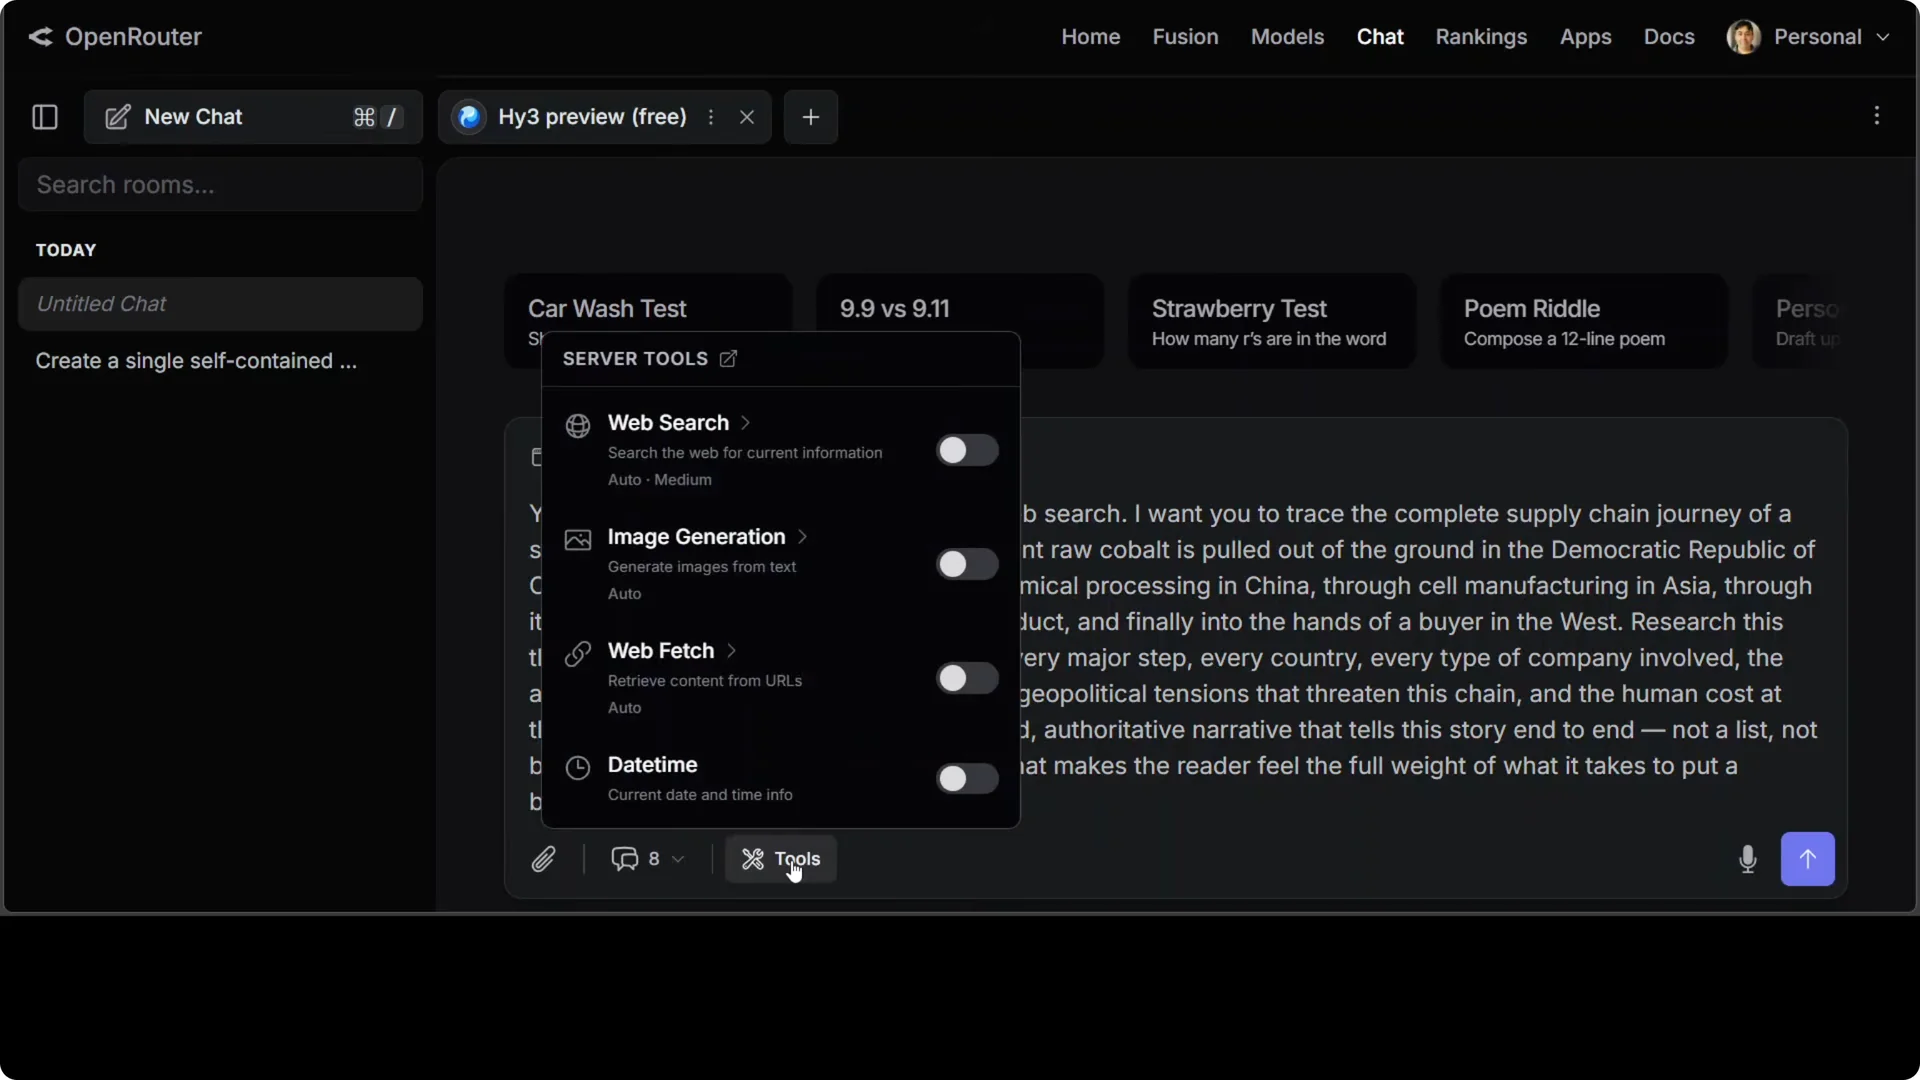Viewport: 1920px width, 1080px height.
Task: Open chat options menu at top right
Action: tap(1877, 116)
